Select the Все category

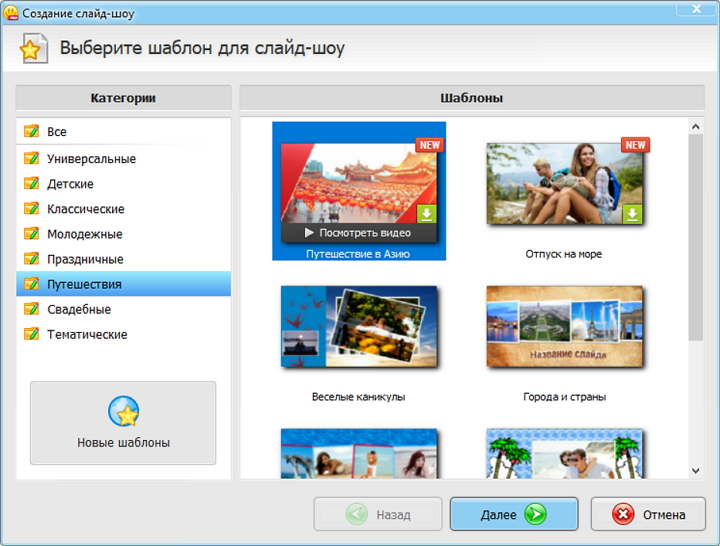point(124,131)
